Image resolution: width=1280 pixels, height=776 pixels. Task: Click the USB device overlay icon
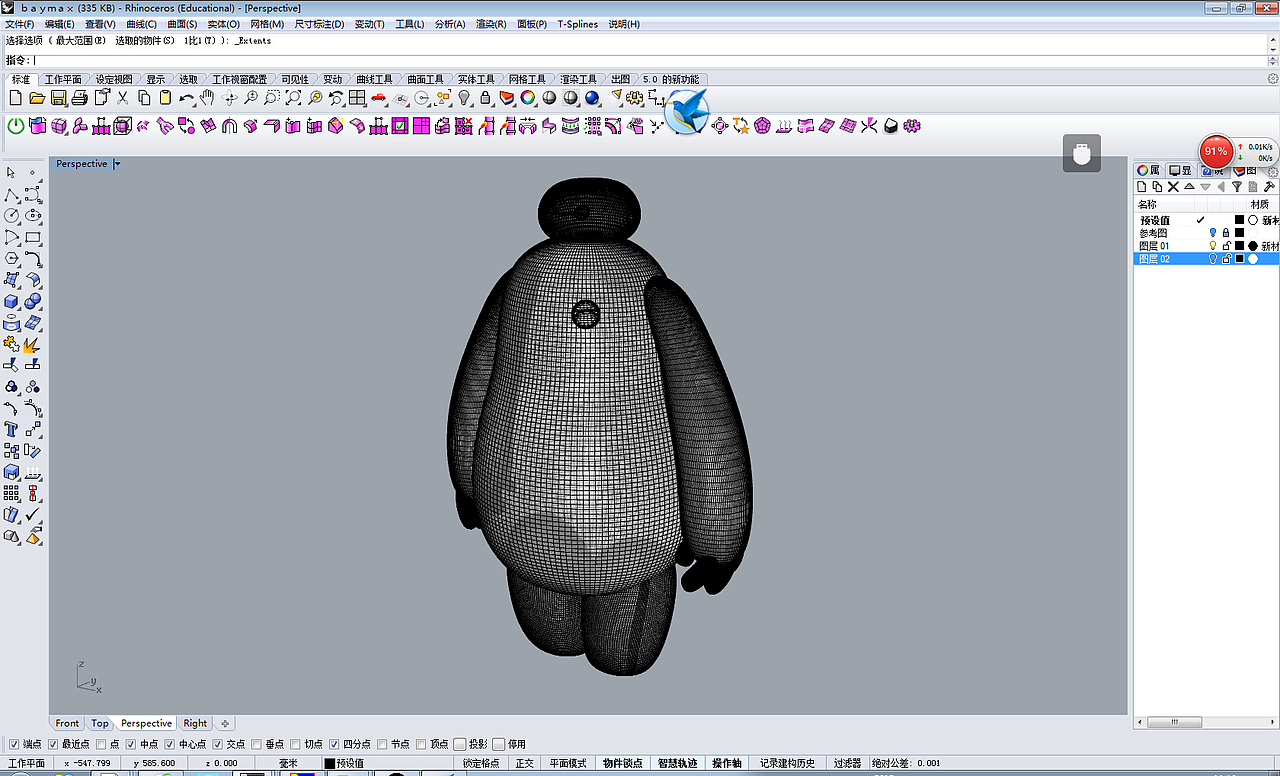(1081, 154)
